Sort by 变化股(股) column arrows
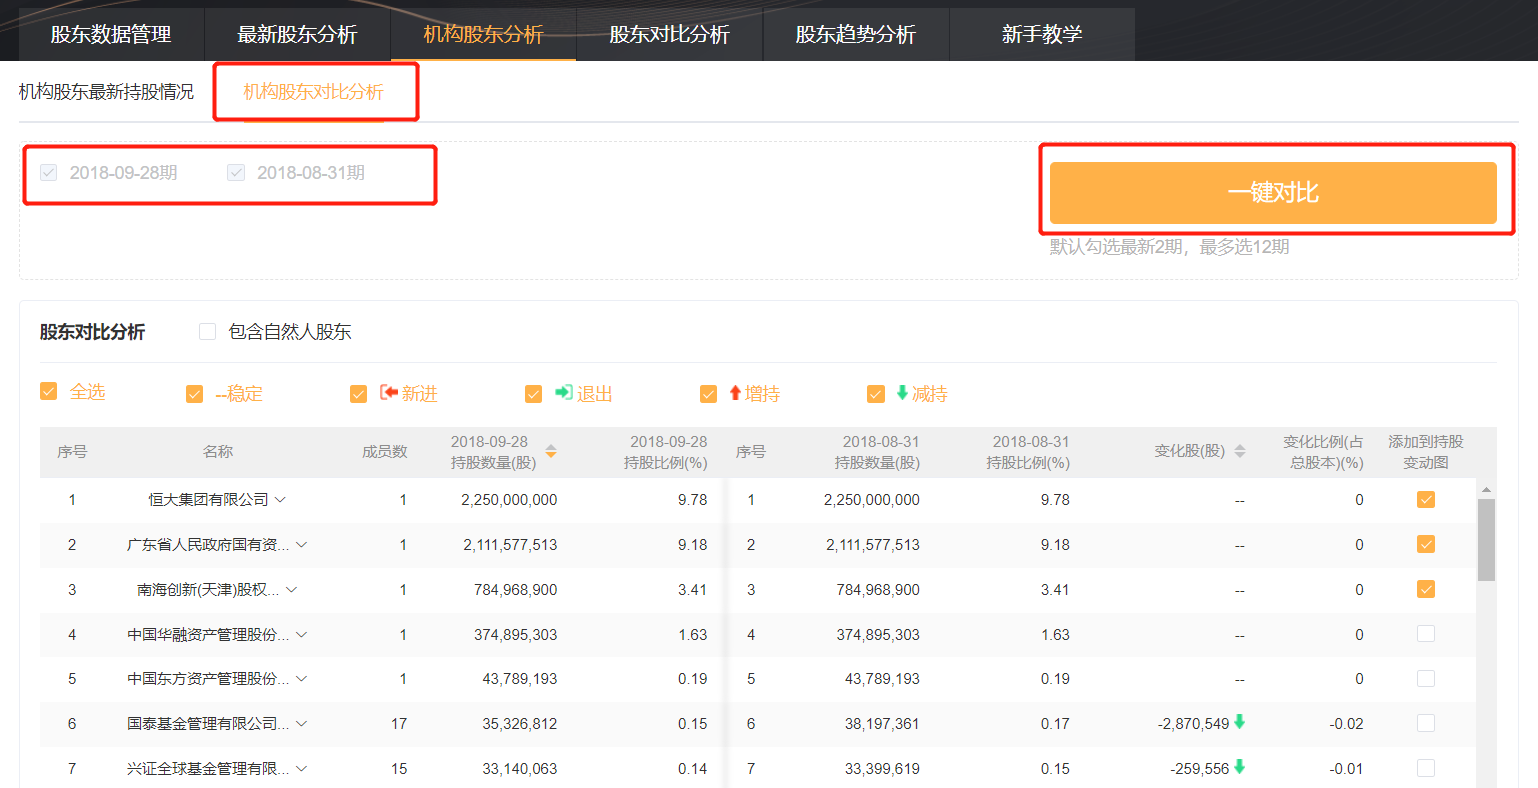1538x788 pixels. click(1240, 452)
